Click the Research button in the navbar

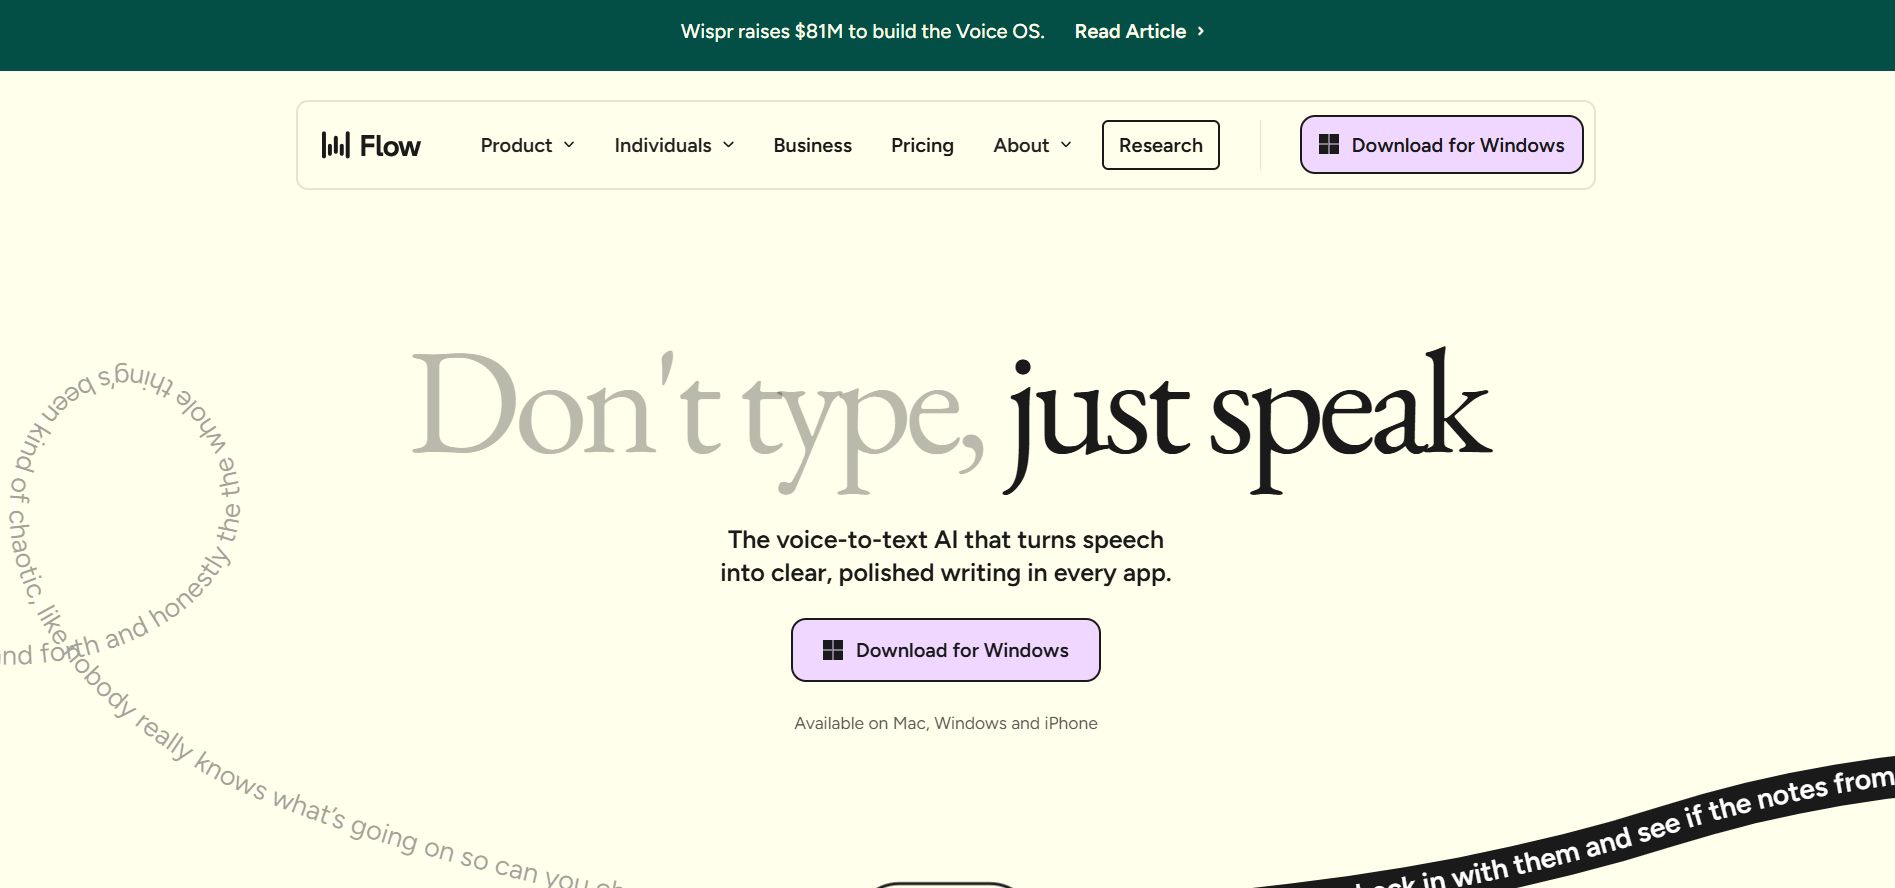(x=1160, y=145)
